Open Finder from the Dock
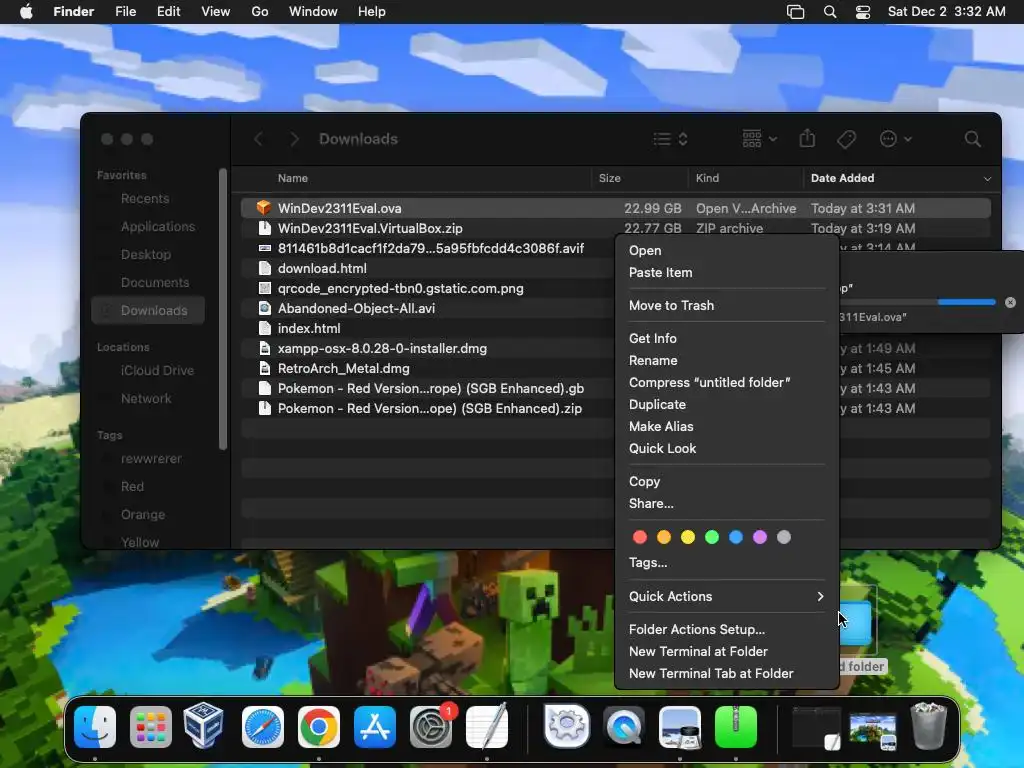This screenshot has height=768, width=1024. point(95,727)
